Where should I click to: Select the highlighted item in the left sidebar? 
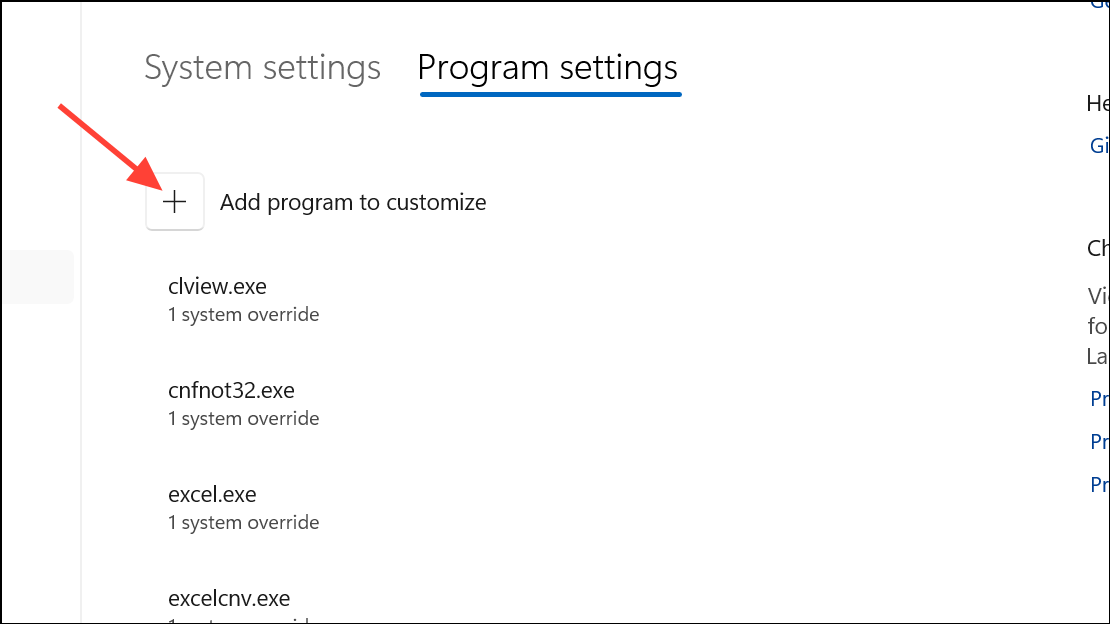pyautogui.click(x=37, y=277)
